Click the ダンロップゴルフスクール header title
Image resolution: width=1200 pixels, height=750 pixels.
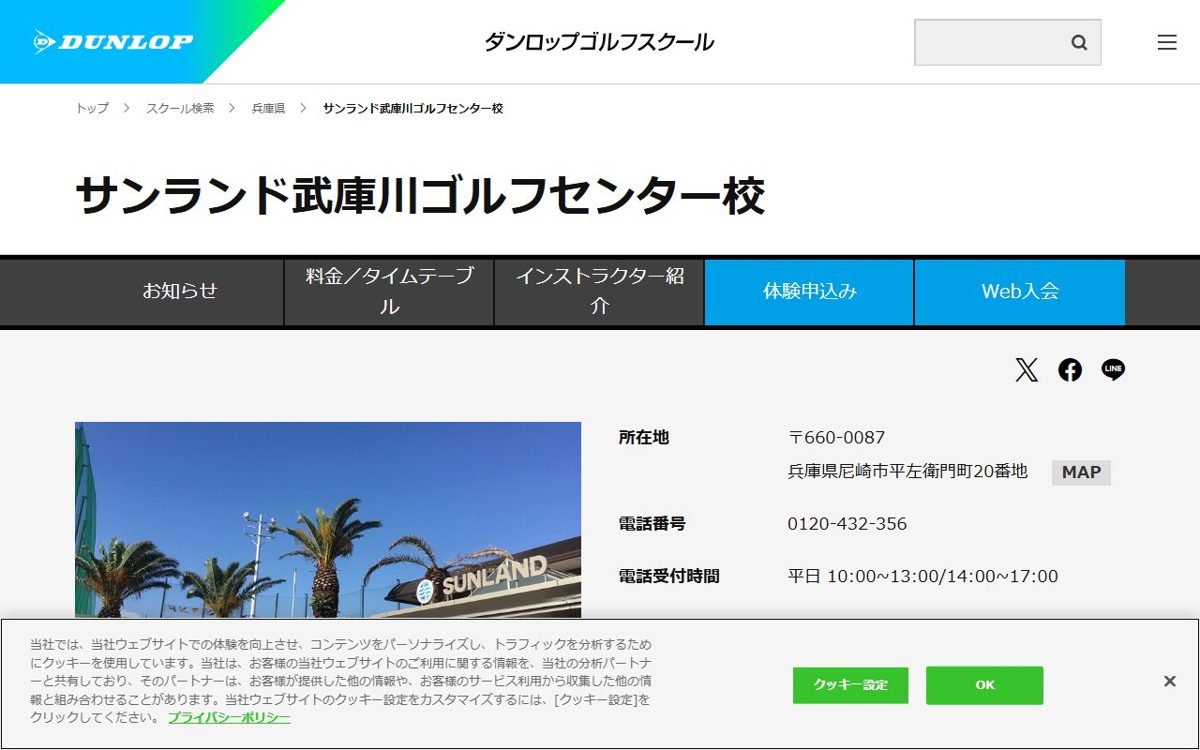pos(599,42)
